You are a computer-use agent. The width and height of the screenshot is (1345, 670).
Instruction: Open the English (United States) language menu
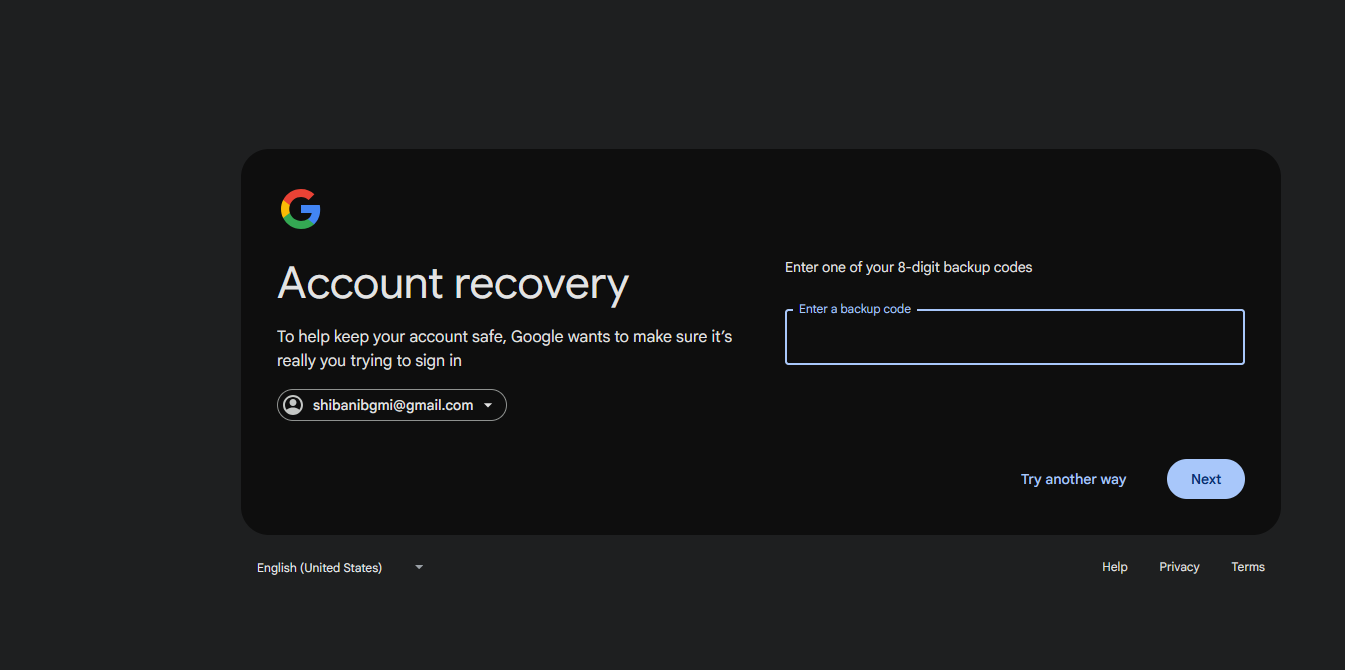(319, 567)
